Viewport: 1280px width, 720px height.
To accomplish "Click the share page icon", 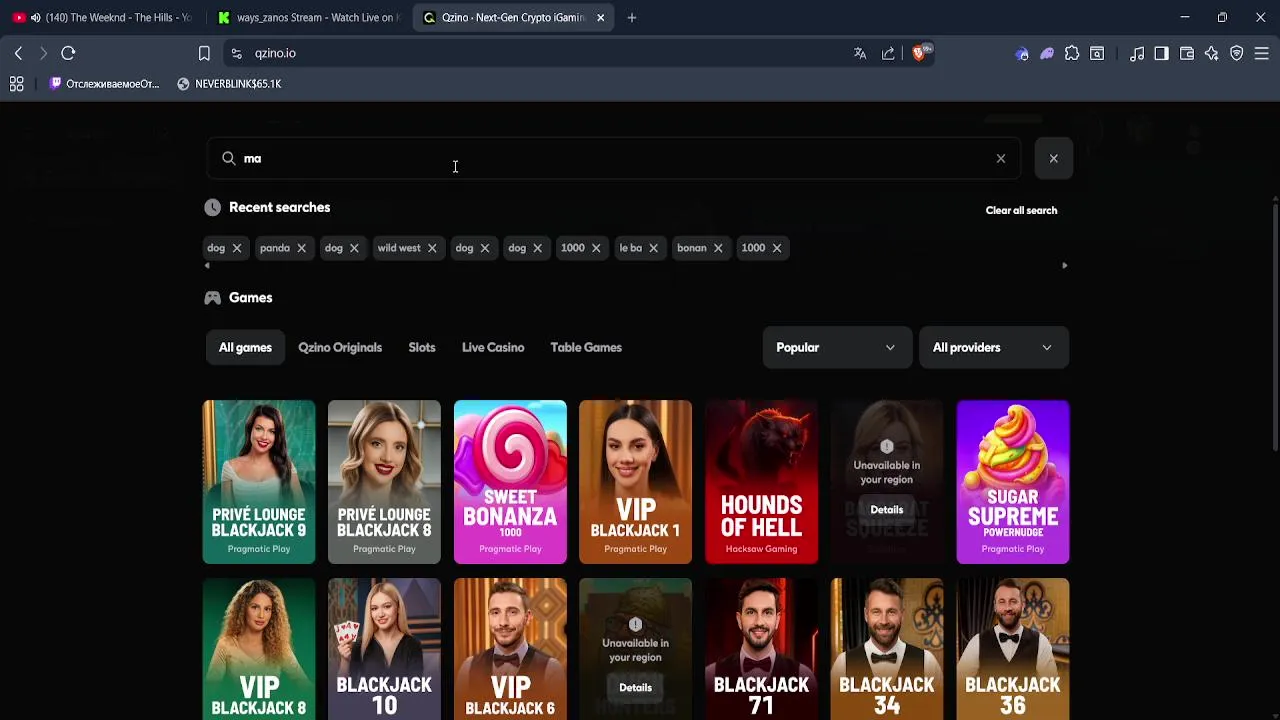I will [x=888, y=53].
